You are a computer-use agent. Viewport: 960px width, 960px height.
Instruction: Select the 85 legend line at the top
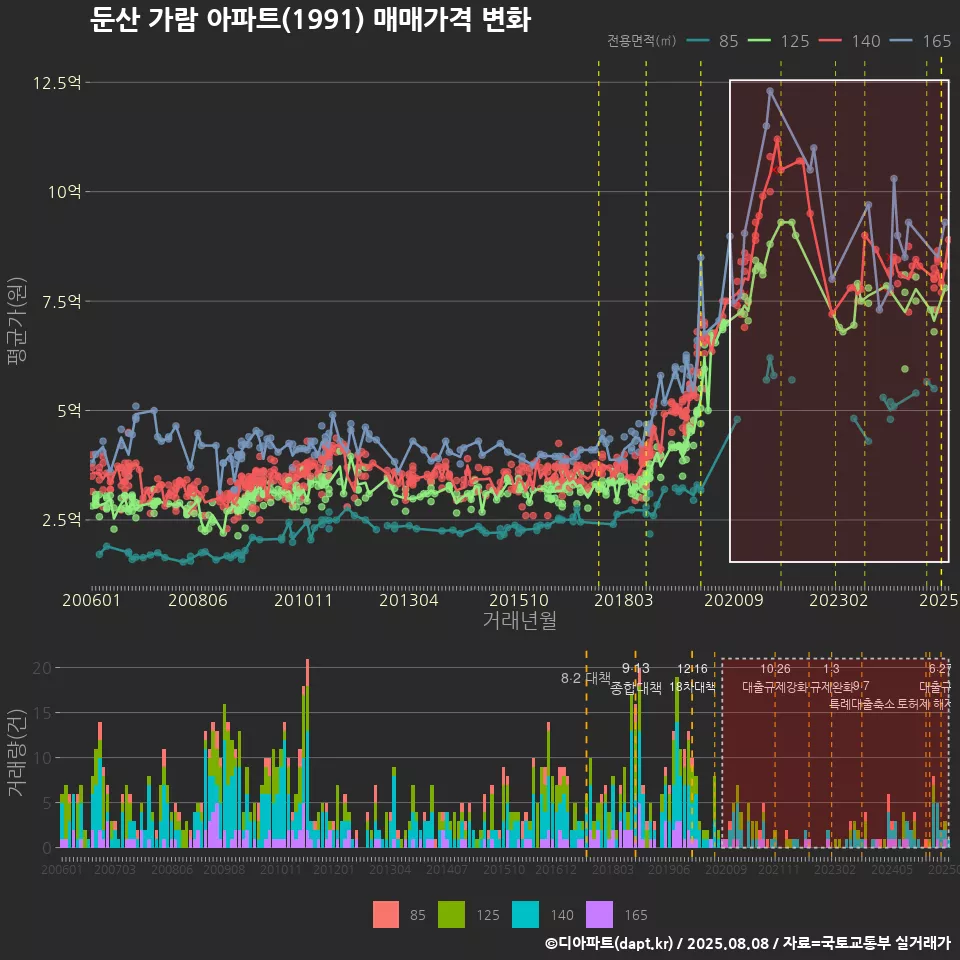coord(697,41)
